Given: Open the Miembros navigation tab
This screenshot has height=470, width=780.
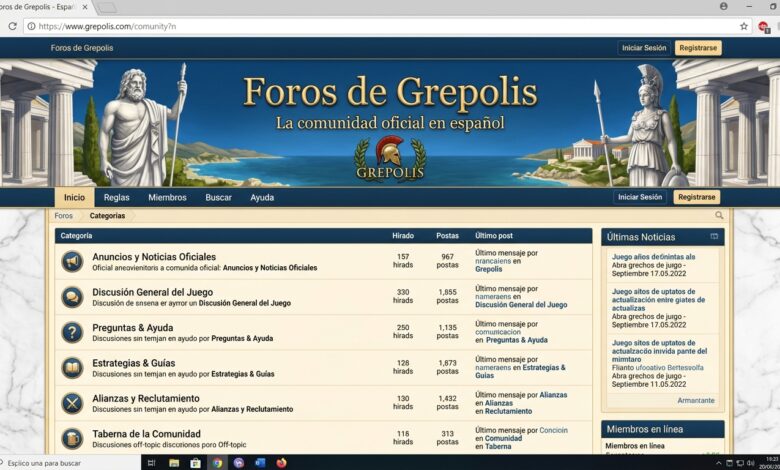Looking at the screenshot, I should [167, 197].
